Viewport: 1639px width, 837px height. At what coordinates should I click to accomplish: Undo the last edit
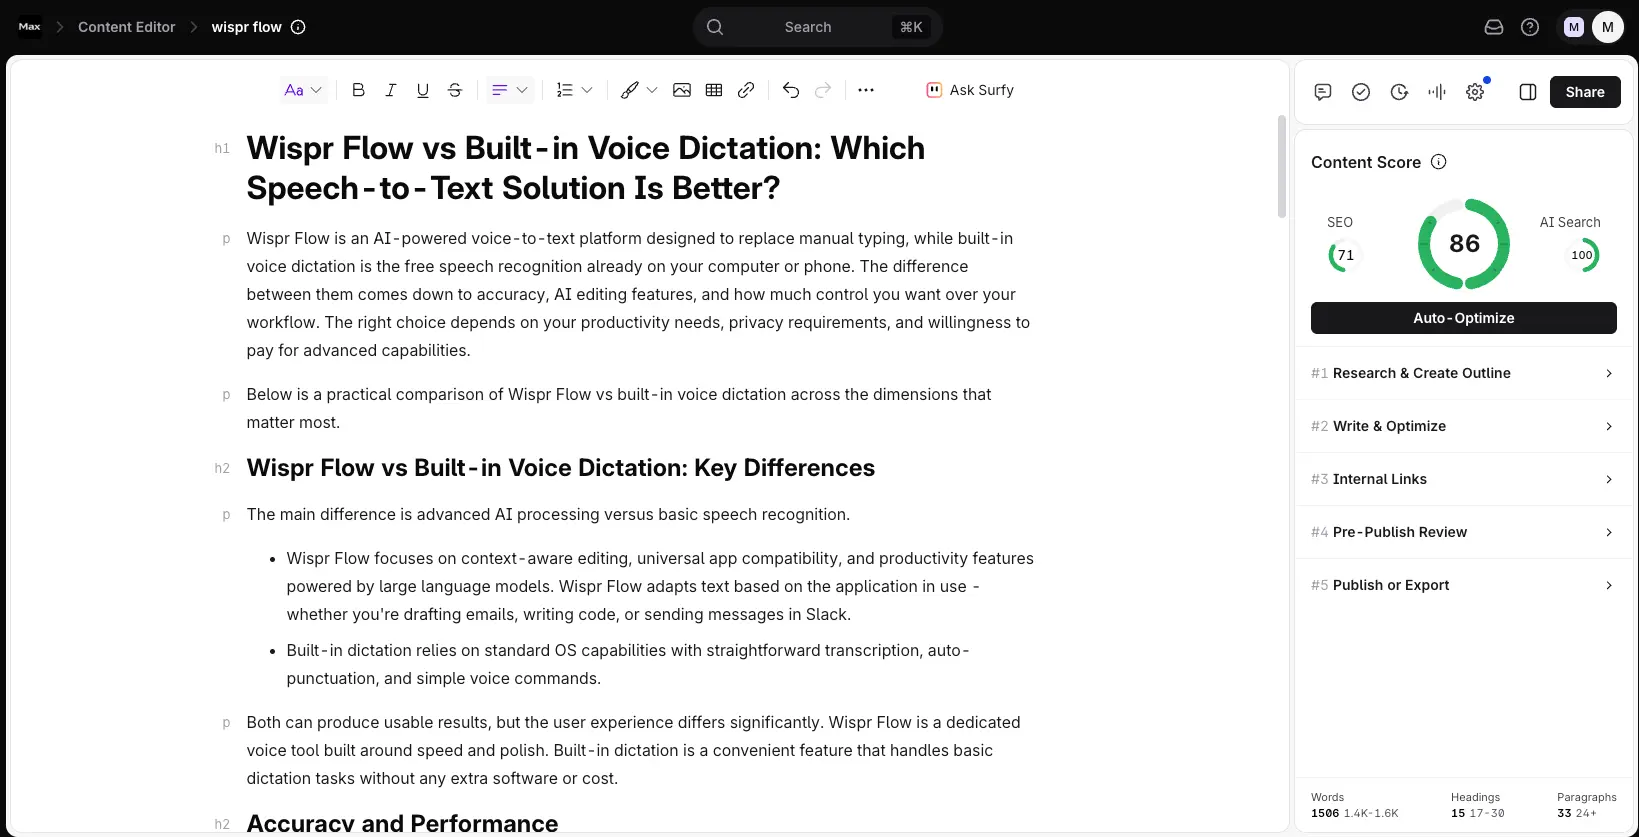pyautogui.click(x=791, y=90)
